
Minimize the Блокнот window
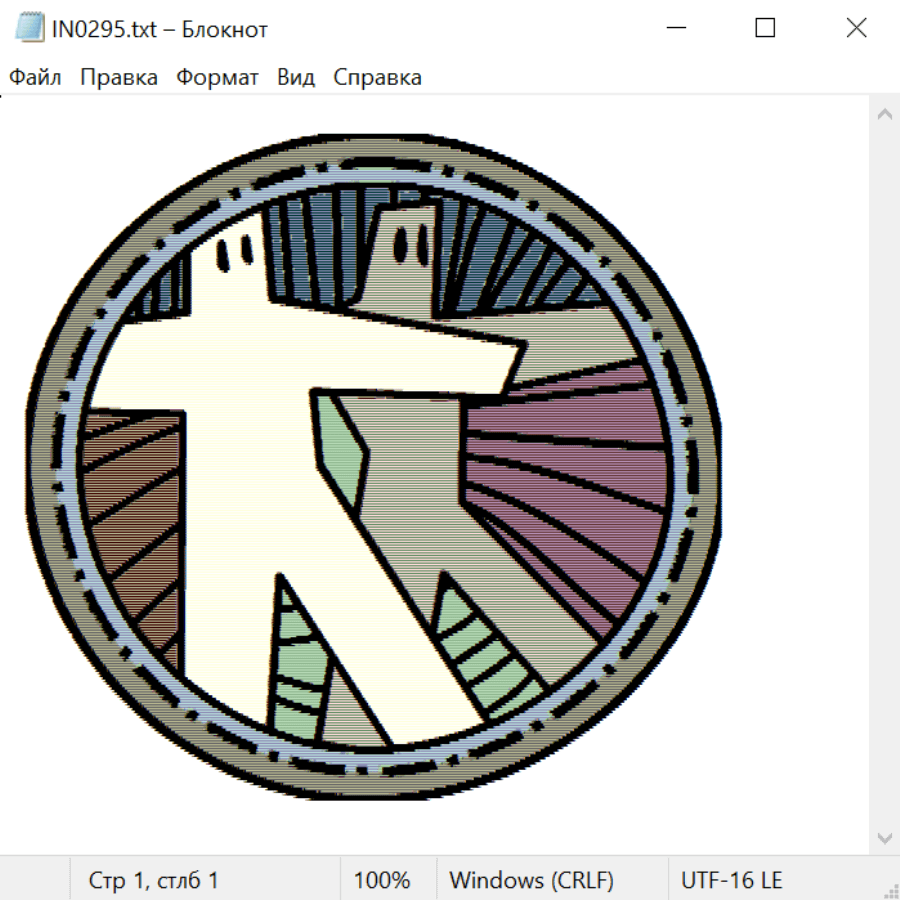click(x=675, y=28)
